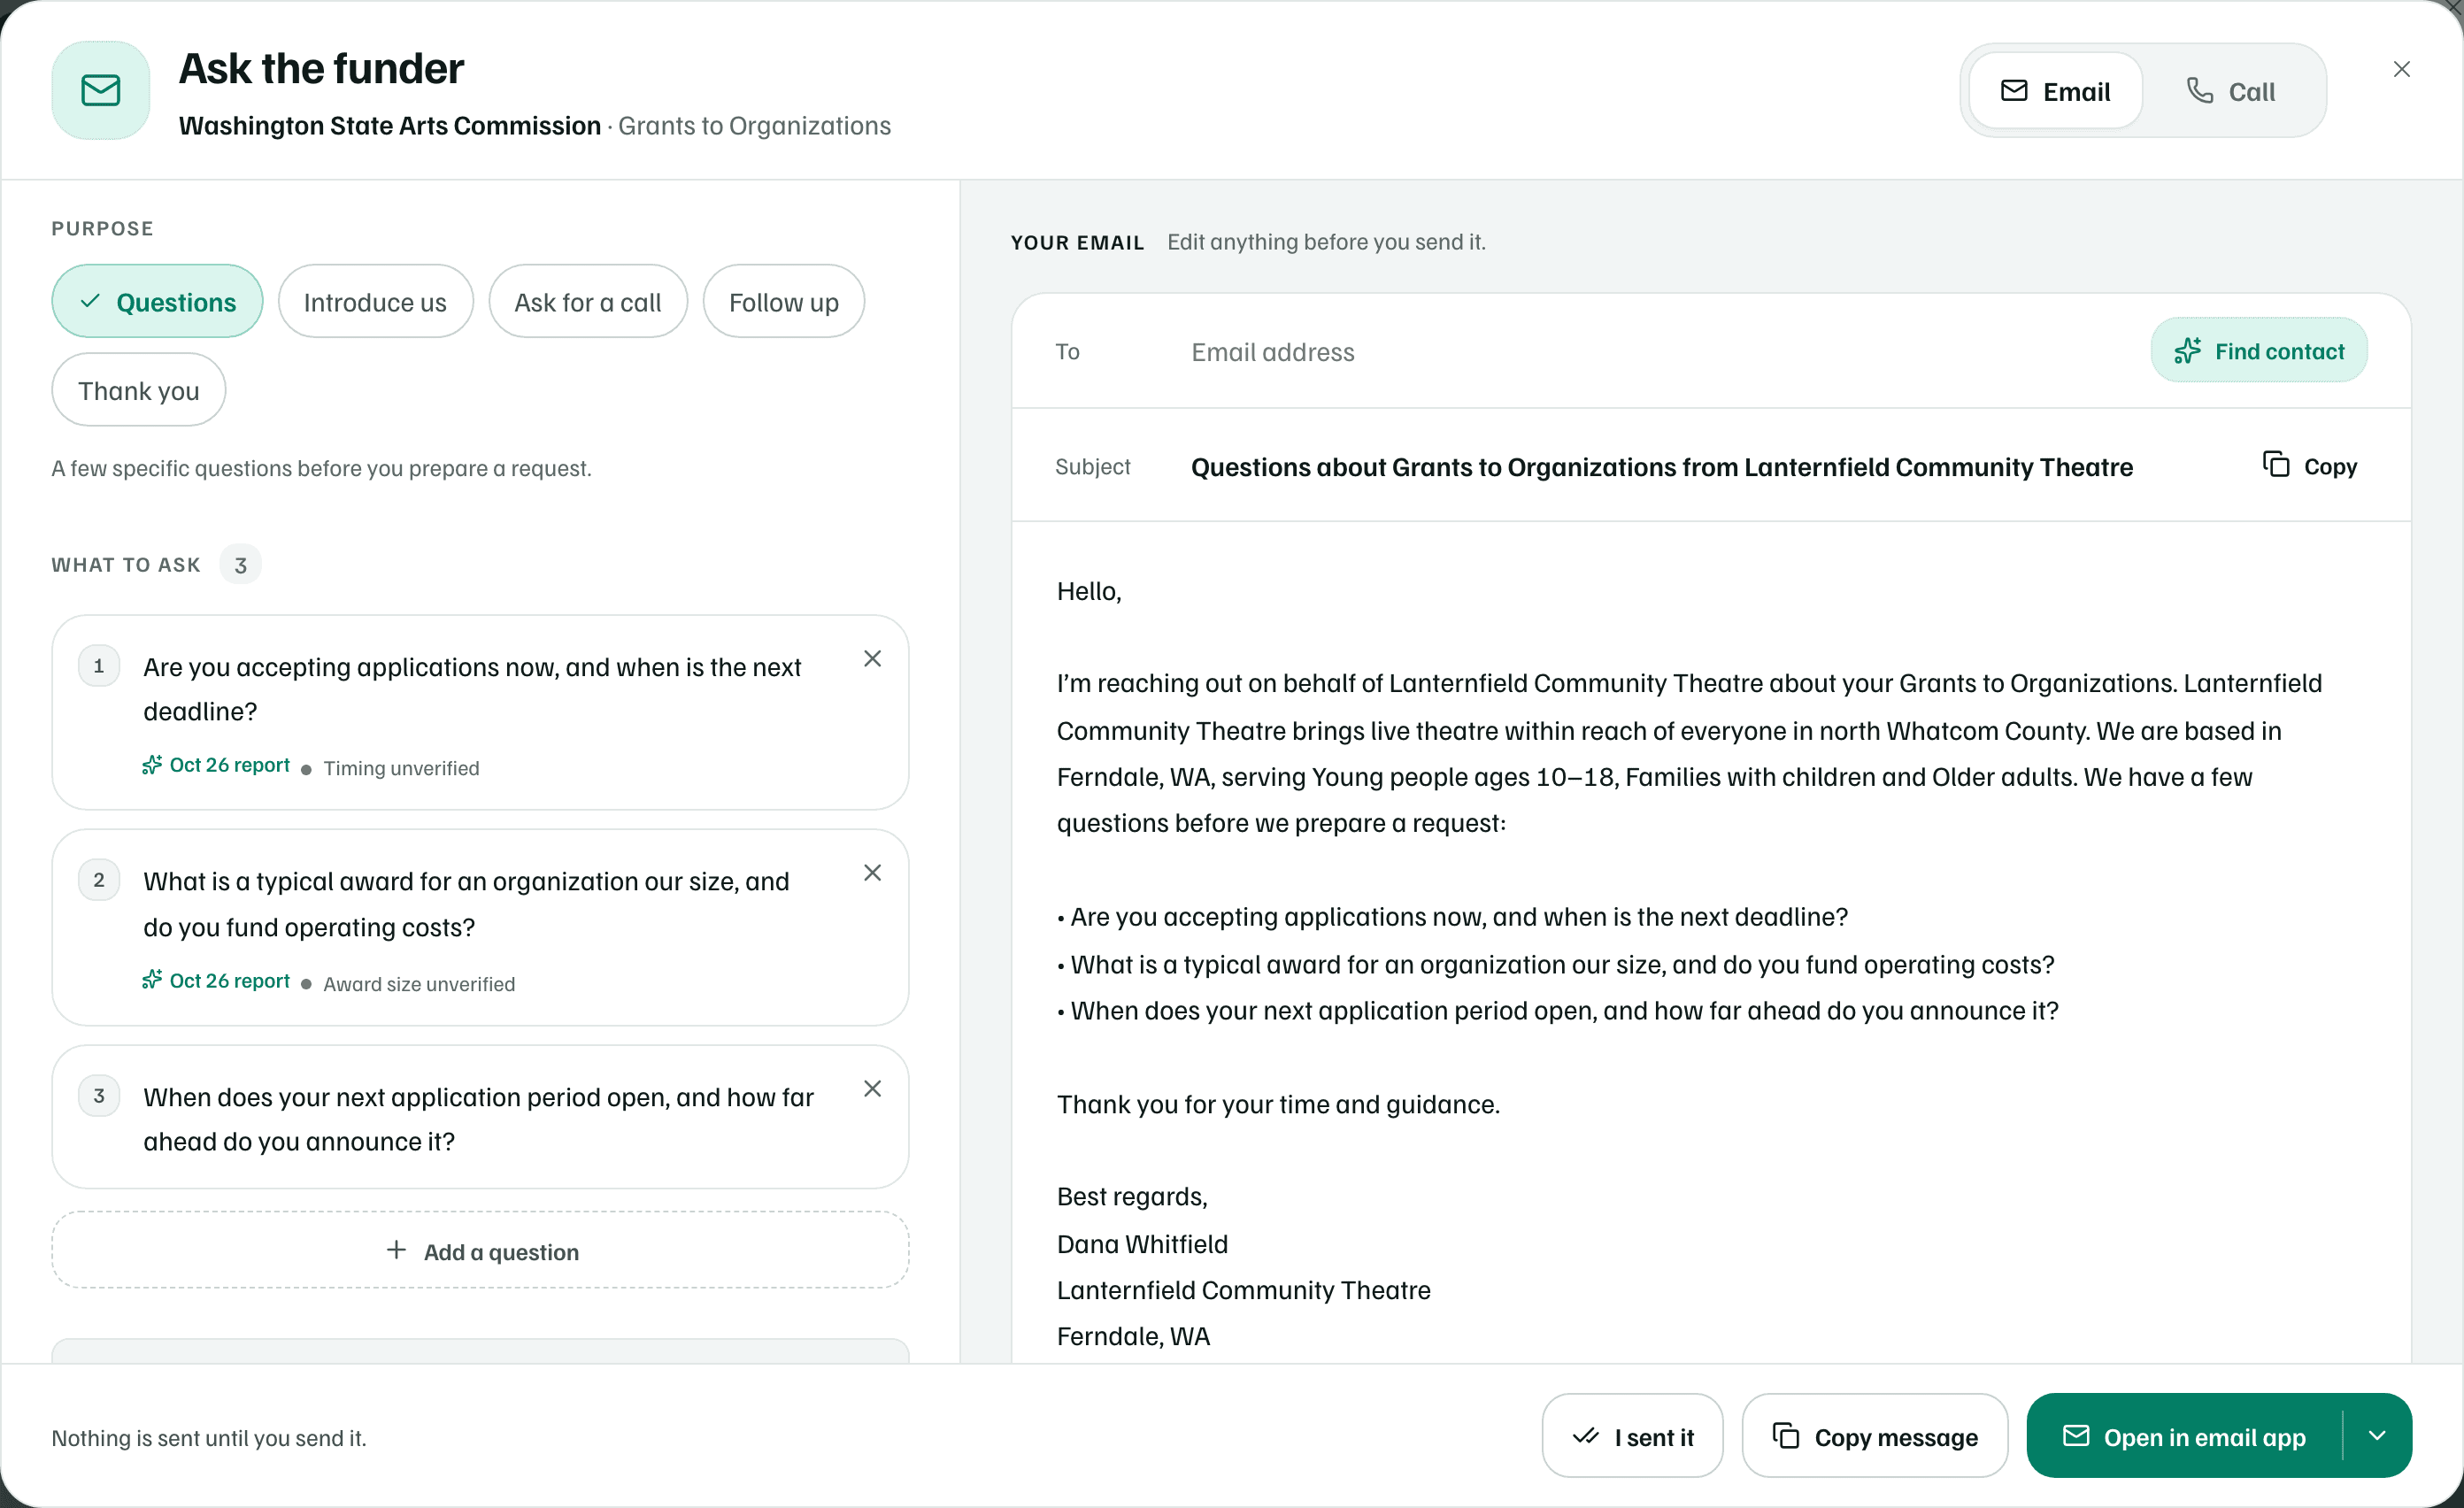
Task: Open Oct 26 report link under question 1
Action: coord(216,765)
